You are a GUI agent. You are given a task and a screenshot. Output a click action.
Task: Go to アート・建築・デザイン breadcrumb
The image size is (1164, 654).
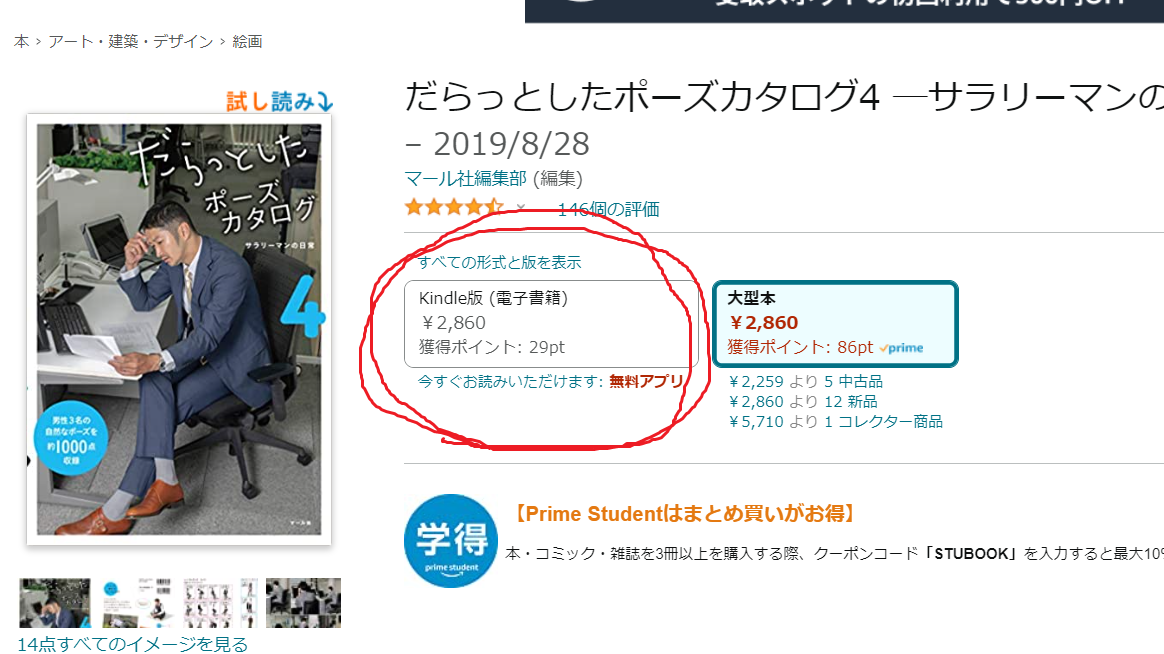(x=131, y=42)
